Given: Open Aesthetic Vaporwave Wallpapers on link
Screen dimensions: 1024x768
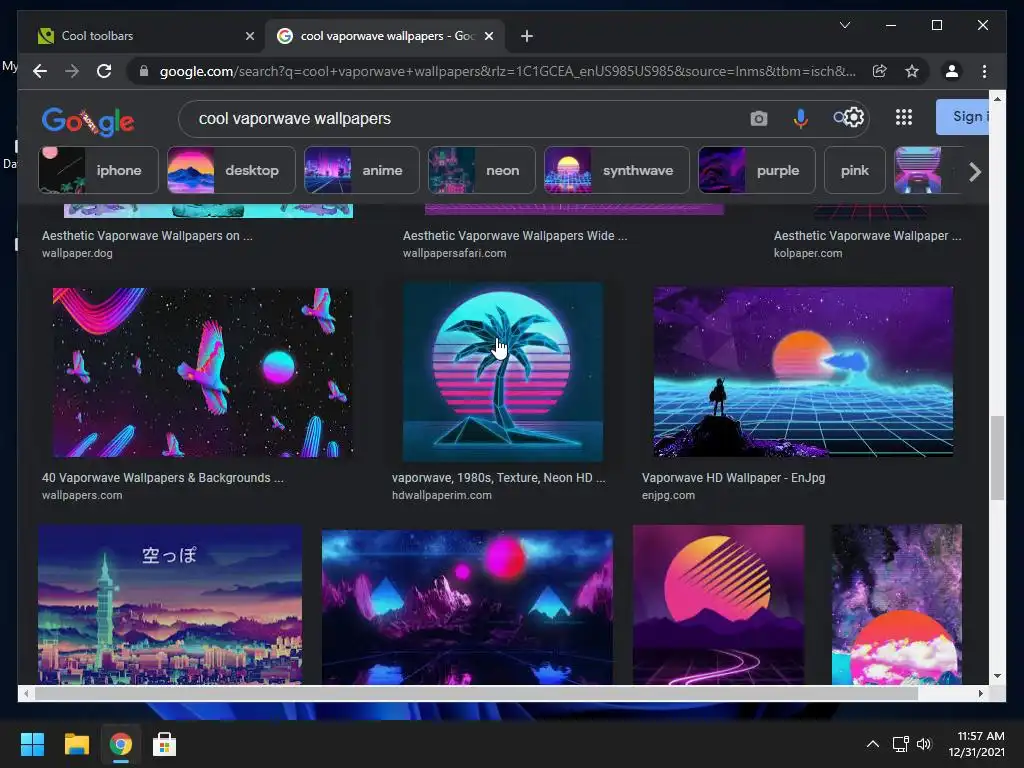Looking at the screenshot, I should point(147,236).
